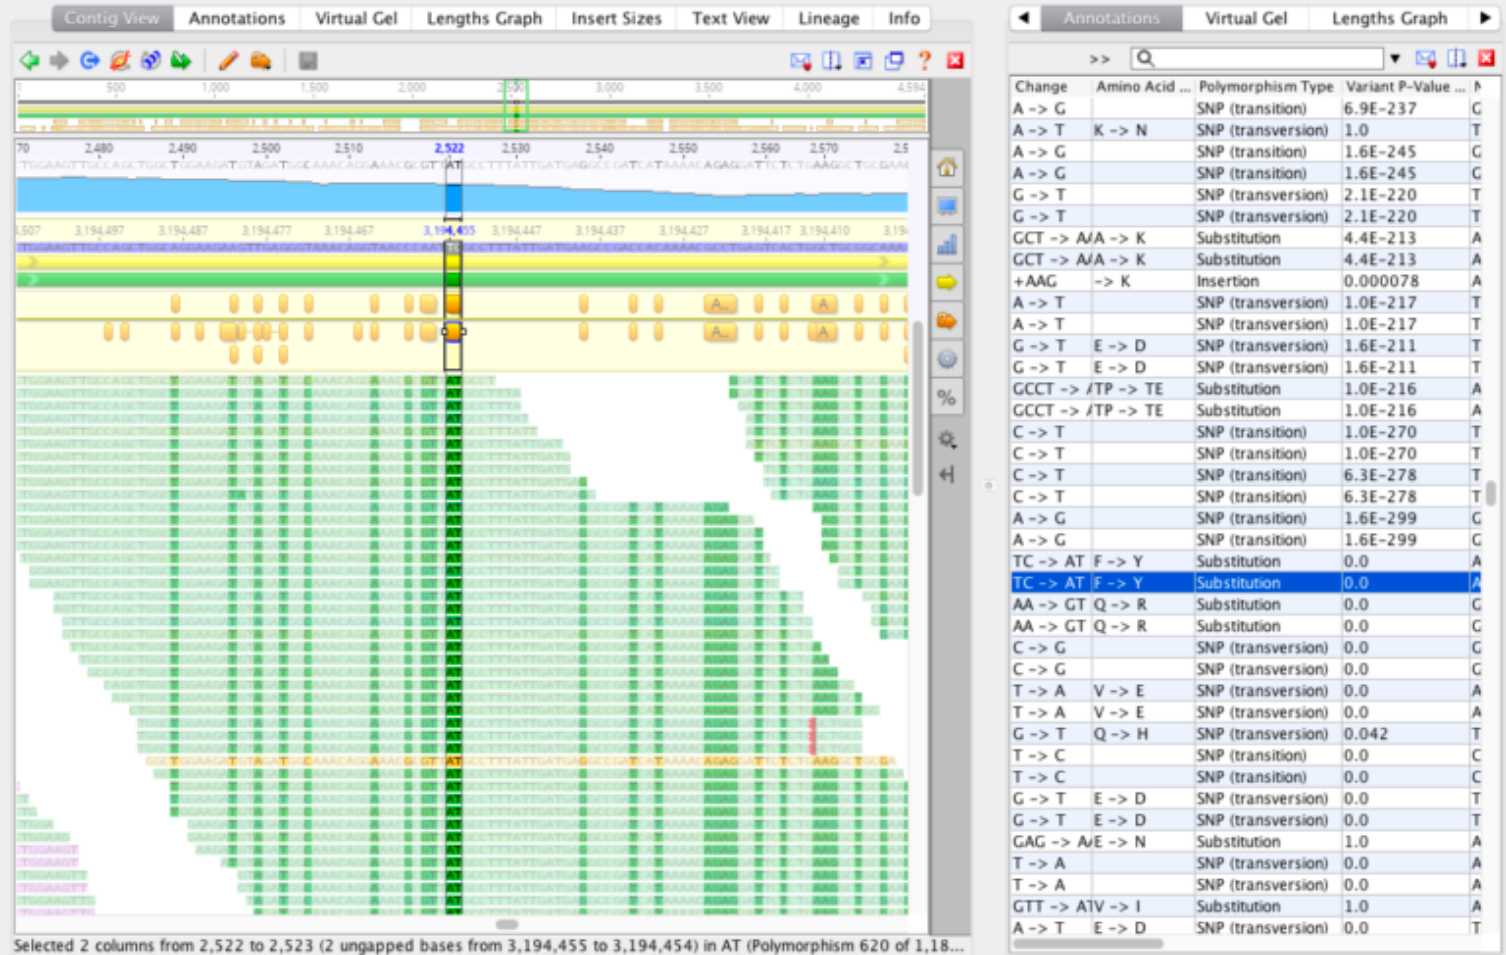Click the horizontal scrollbar under annotations table
Image resolution: width=1506 pixels, height=955 pixels.
[x=1089, y=943]
